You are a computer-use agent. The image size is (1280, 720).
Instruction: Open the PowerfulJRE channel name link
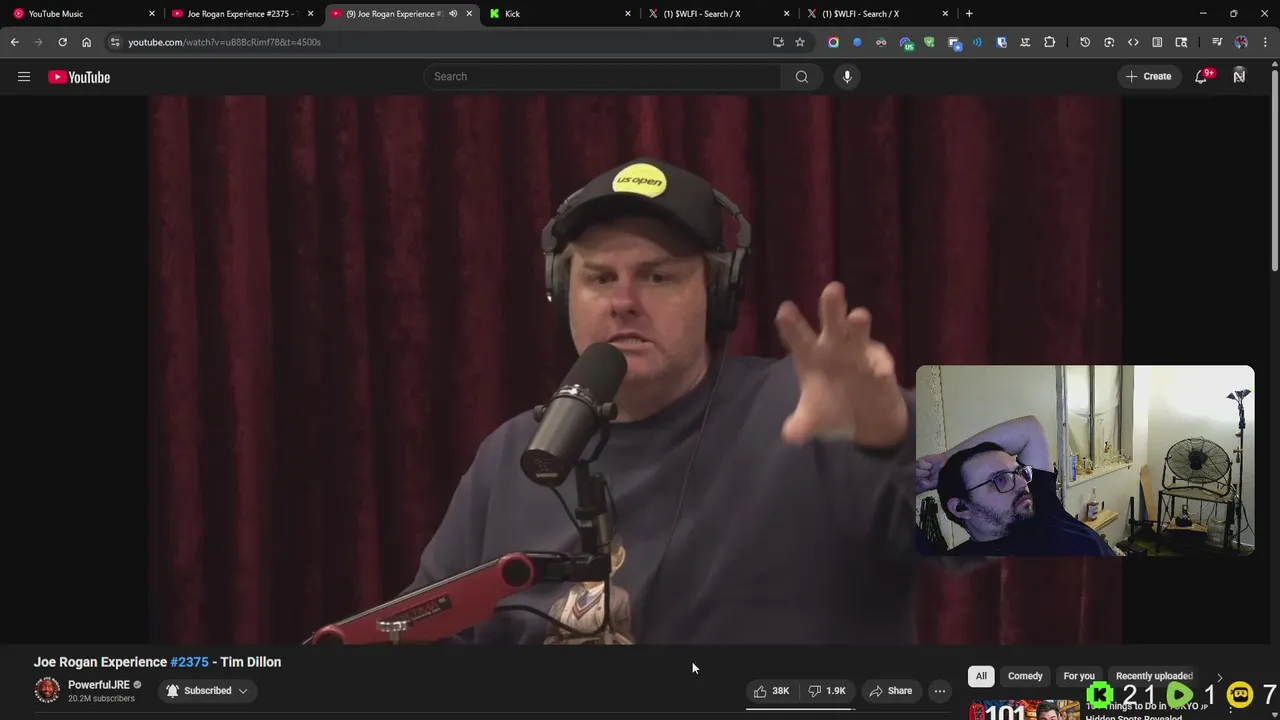click(99, 685)
